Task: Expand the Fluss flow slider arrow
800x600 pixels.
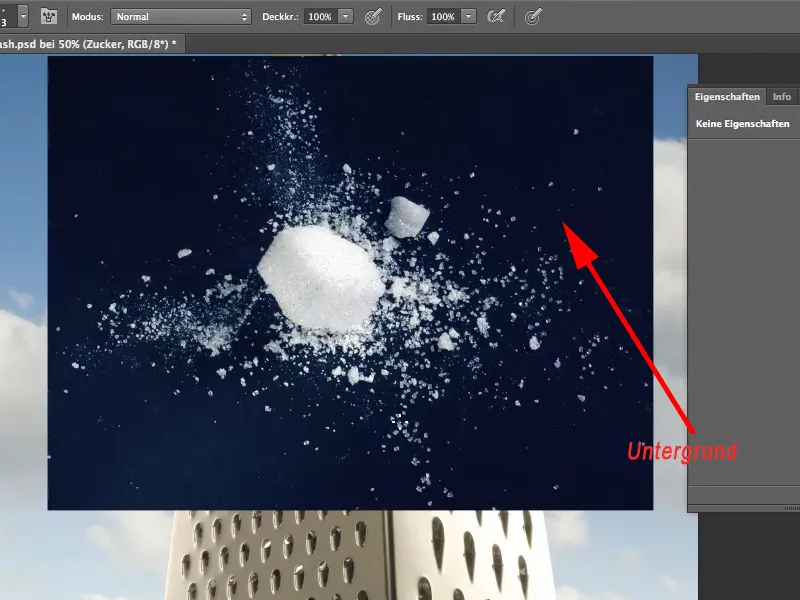Action: pyautogui.click(x=468, y=17)
